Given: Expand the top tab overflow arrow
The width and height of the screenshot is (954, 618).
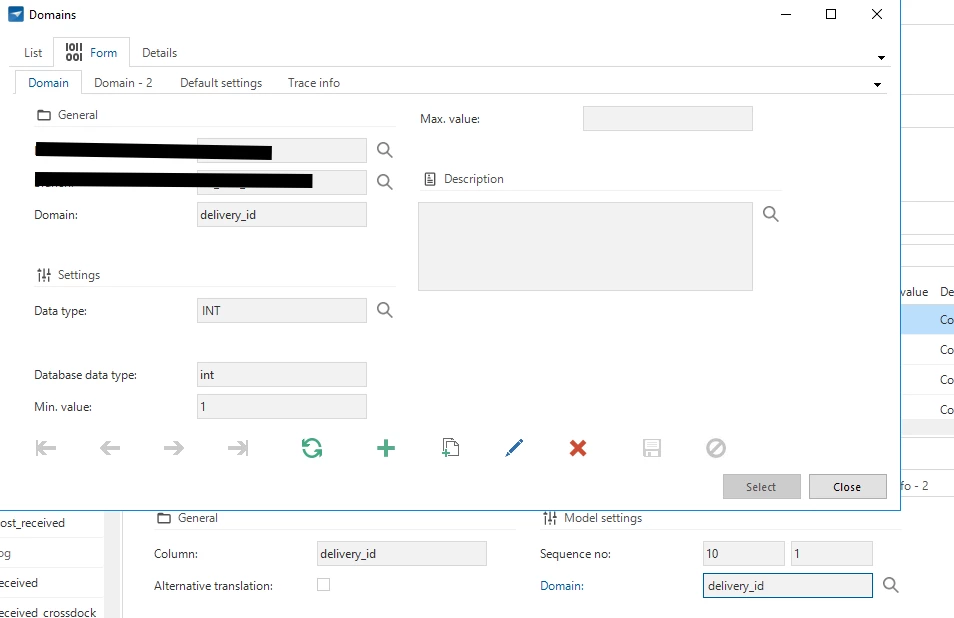Looking at the screenshot, I should click(x=881, y=58).
